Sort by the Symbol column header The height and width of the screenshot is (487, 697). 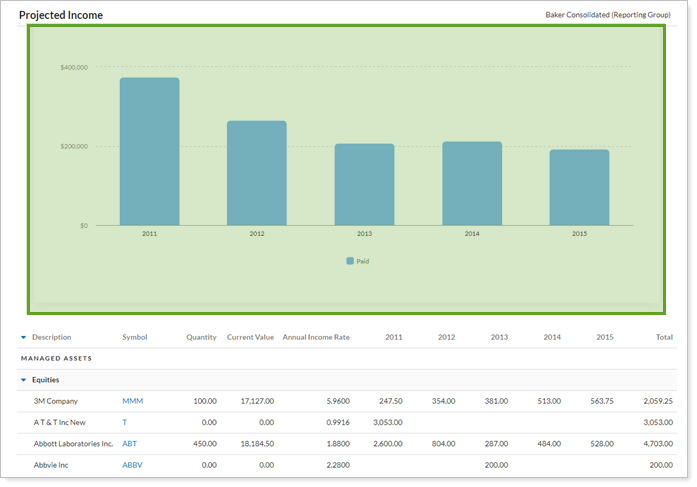coord(134,338)
